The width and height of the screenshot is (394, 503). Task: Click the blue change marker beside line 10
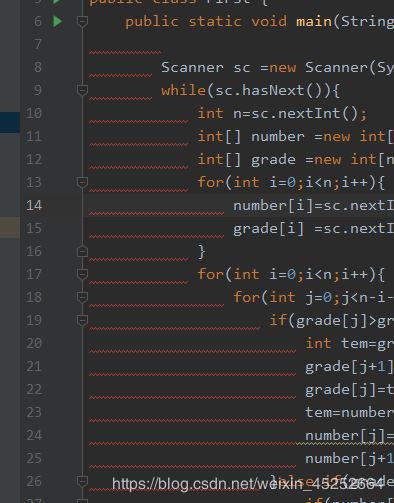(x=10, y=122)
